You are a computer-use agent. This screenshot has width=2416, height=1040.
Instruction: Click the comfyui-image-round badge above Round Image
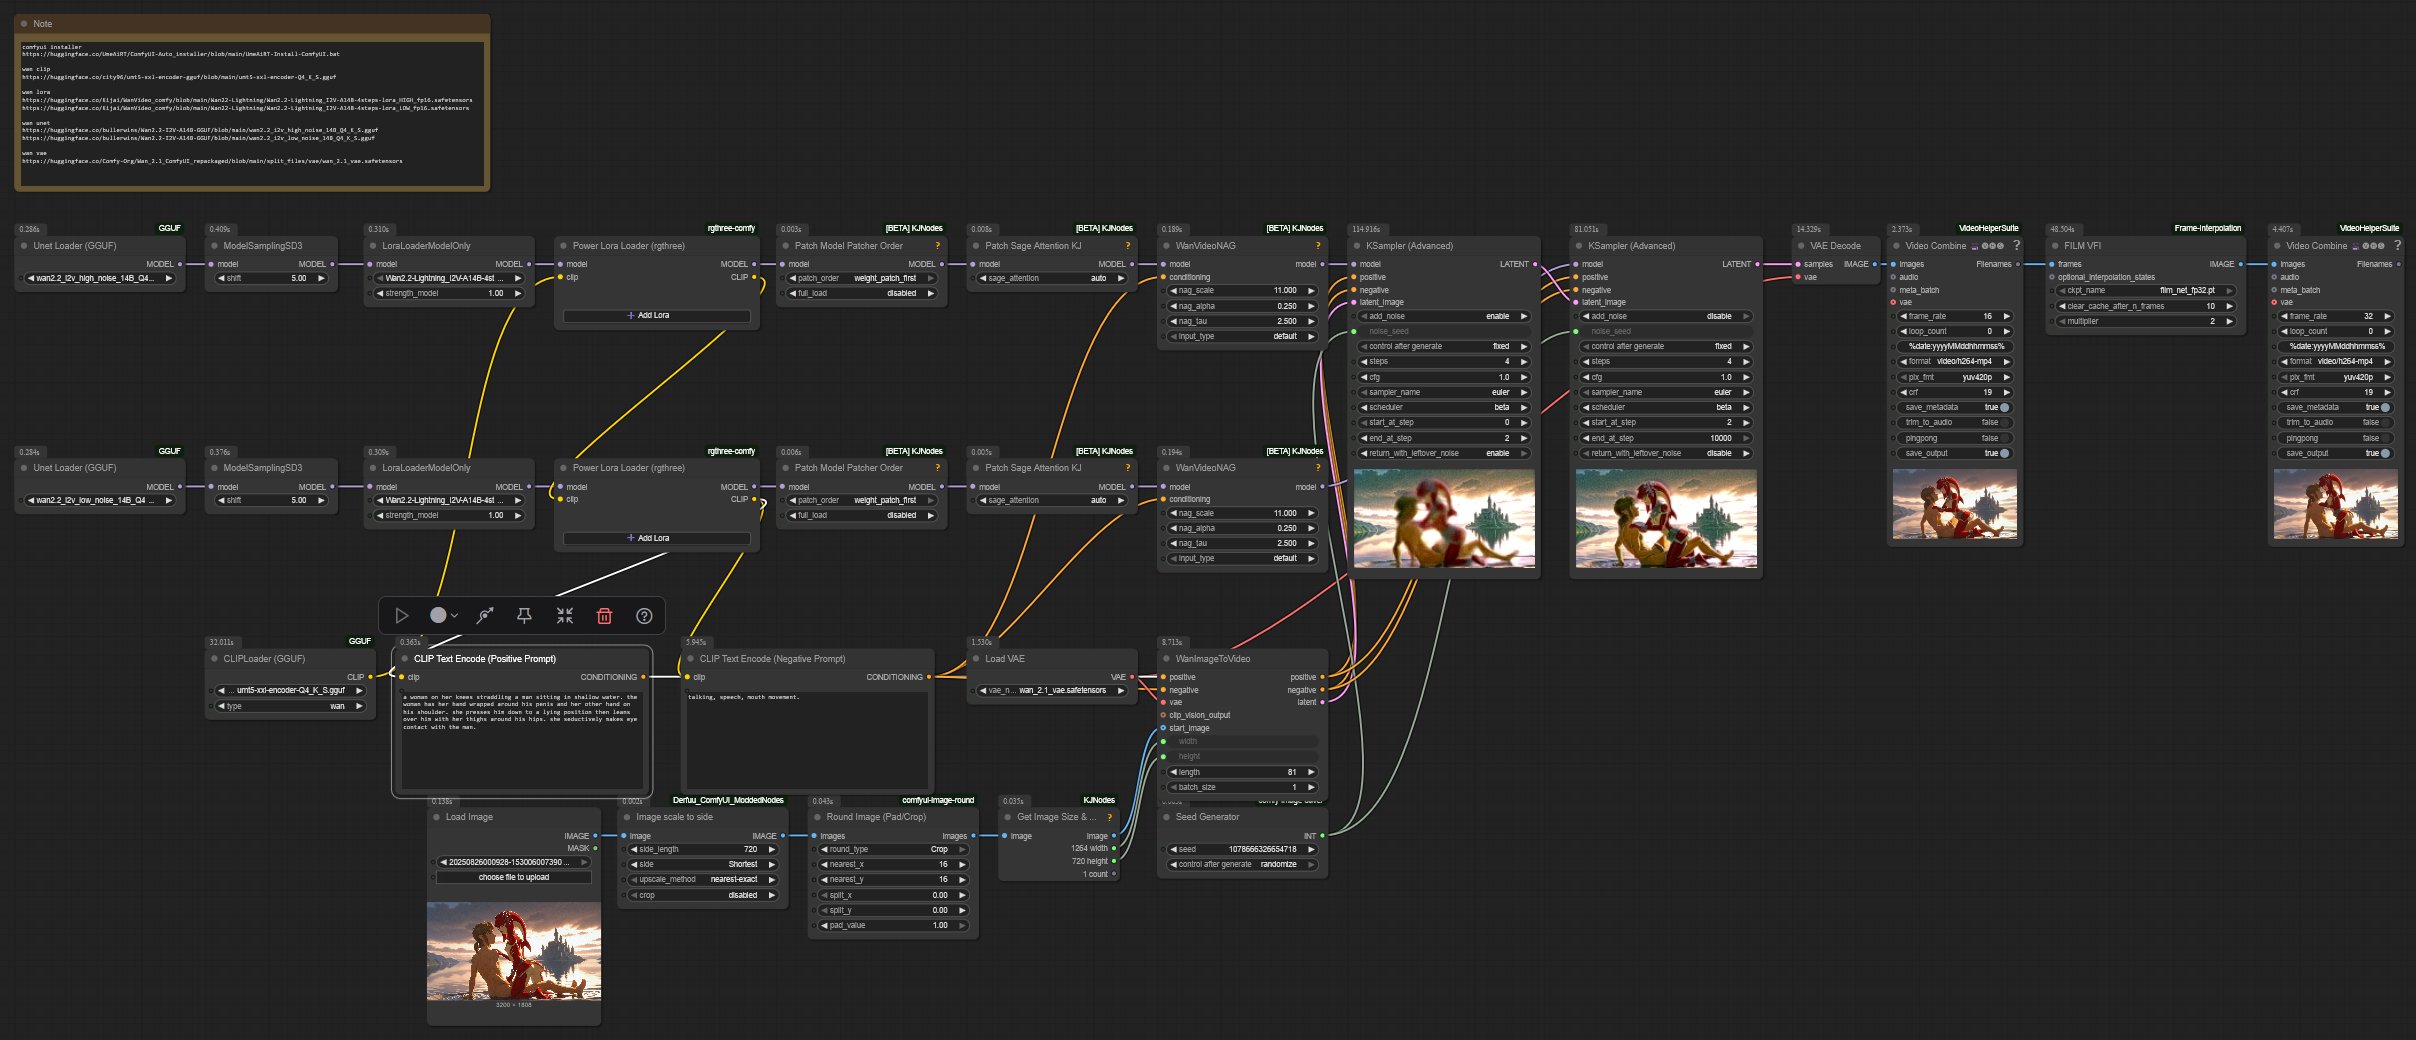coord(938,800)
